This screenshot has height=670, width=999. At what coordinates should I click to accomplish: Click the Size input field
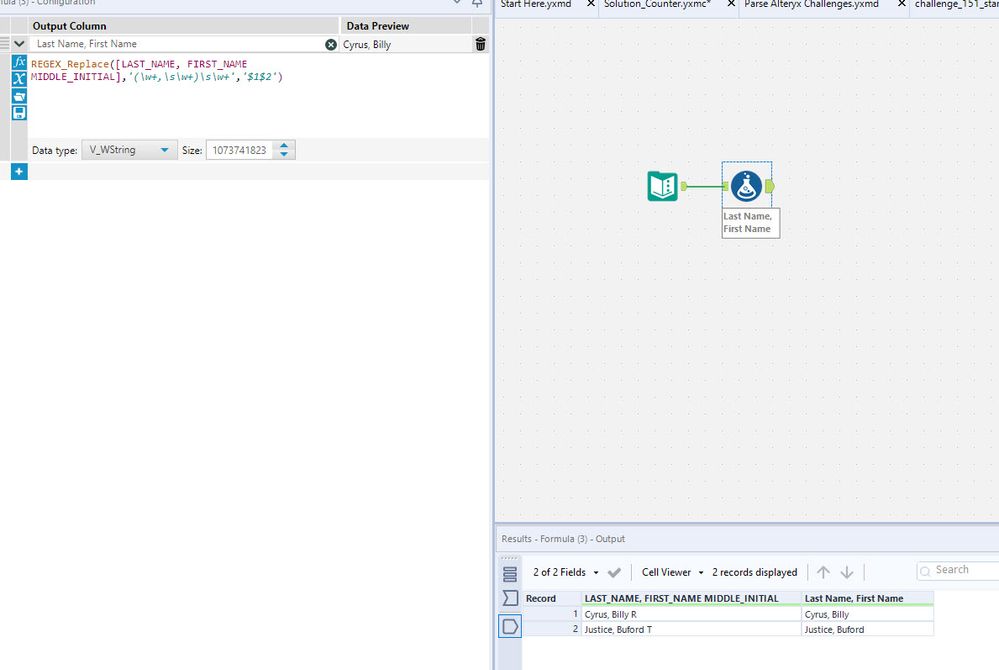click(241, 150)
